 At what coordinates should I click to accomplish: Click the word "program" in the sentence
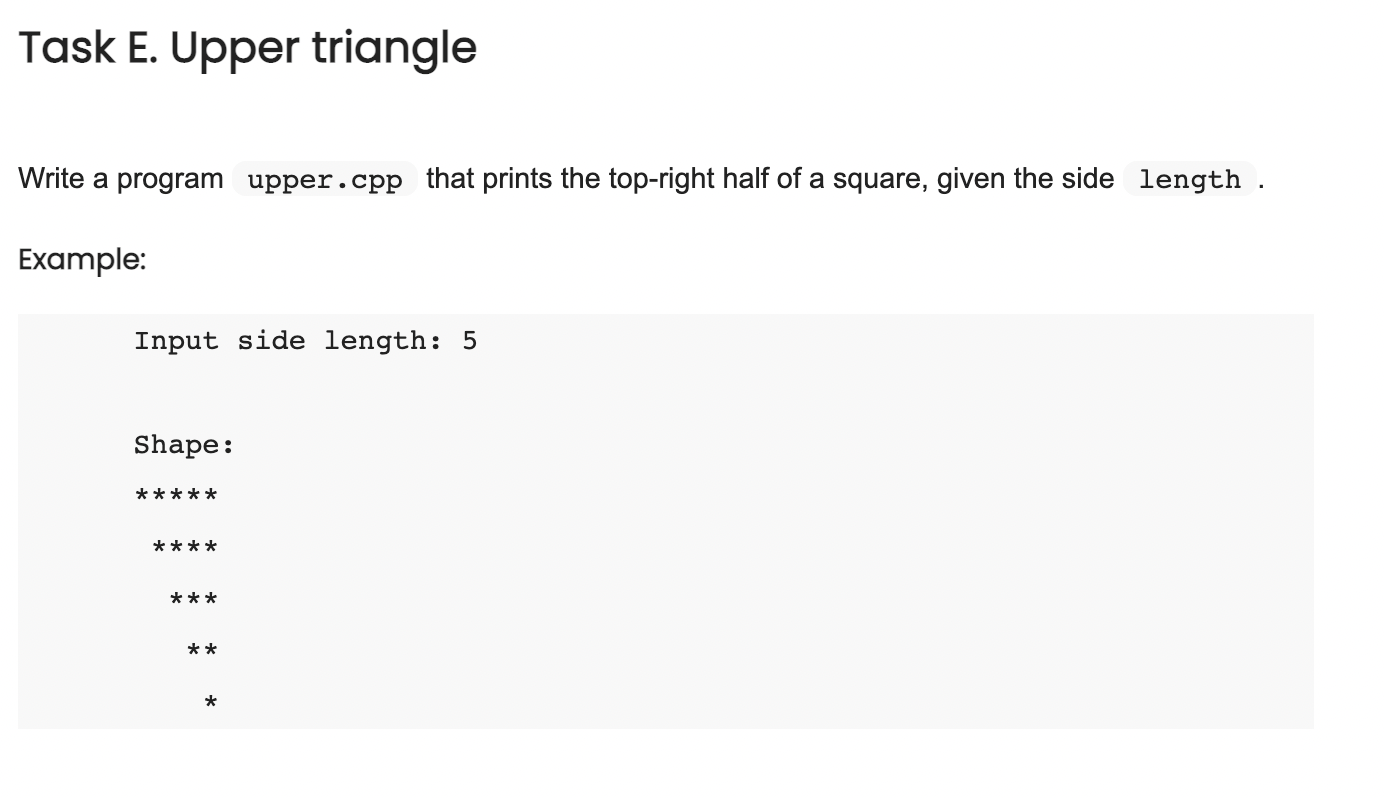[x=170, y=181]
